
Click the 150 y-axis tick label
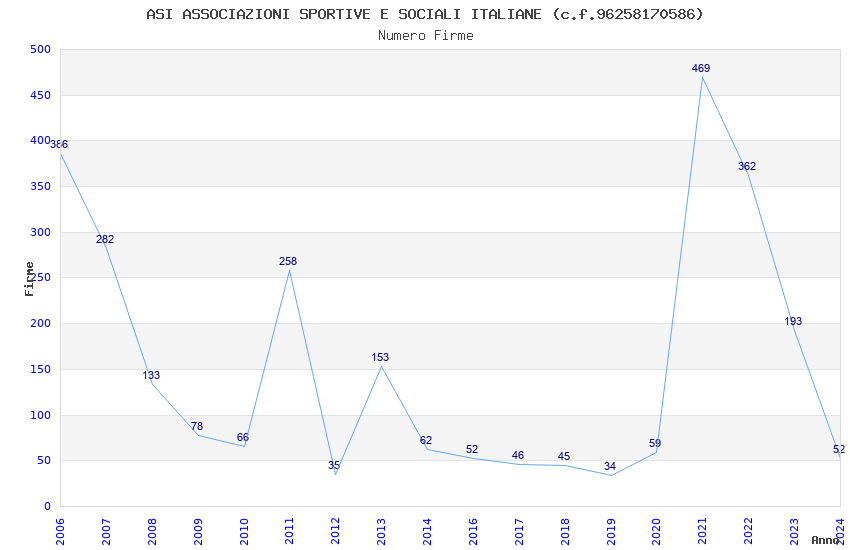[x=40, y=369]
